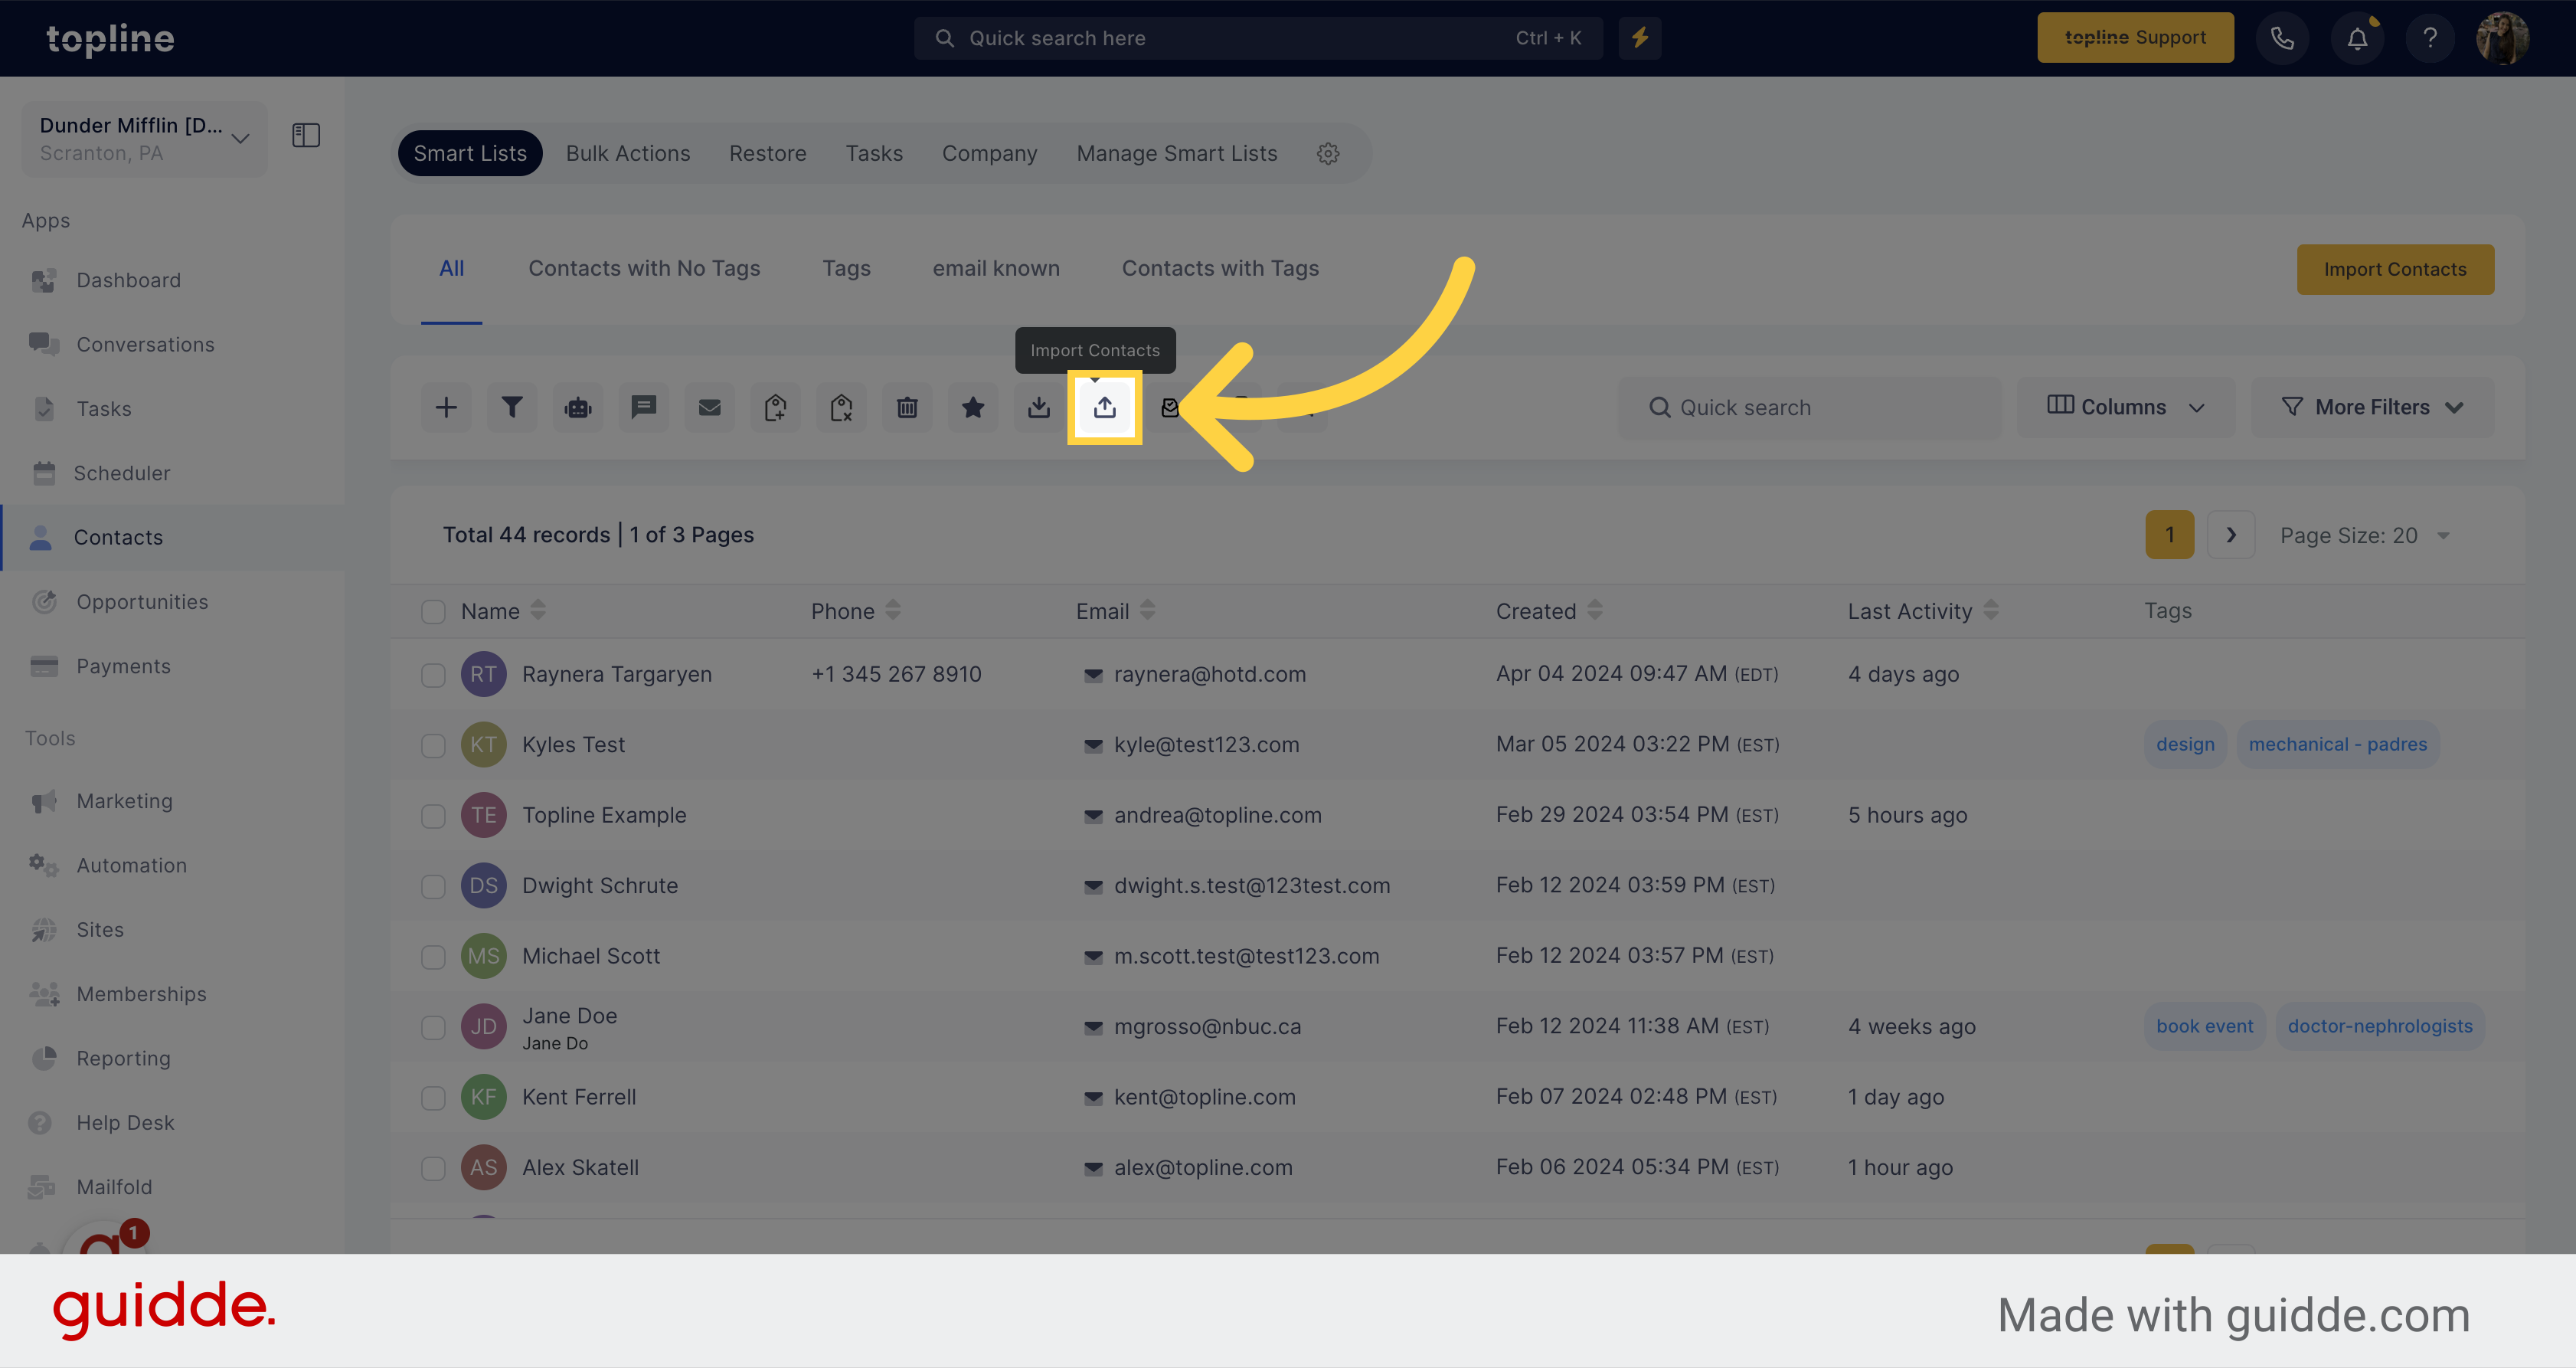The height and width of the screenshot is (1368, 2576).
Task: Click the Send Review Request star icon
Action: (x=973, y=407)
